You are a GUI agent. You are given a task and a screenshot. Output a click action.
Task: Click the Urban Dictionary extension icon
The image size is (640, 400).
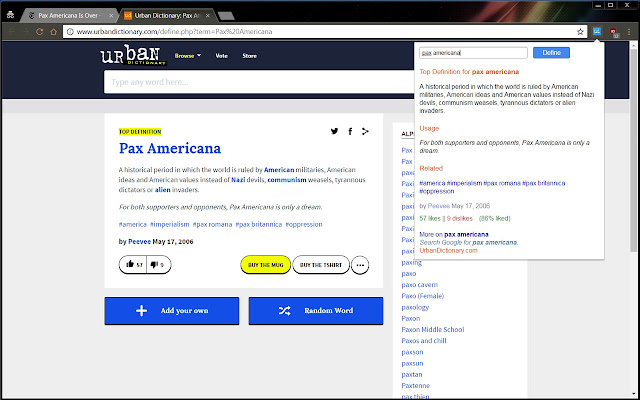click(597, 31)
